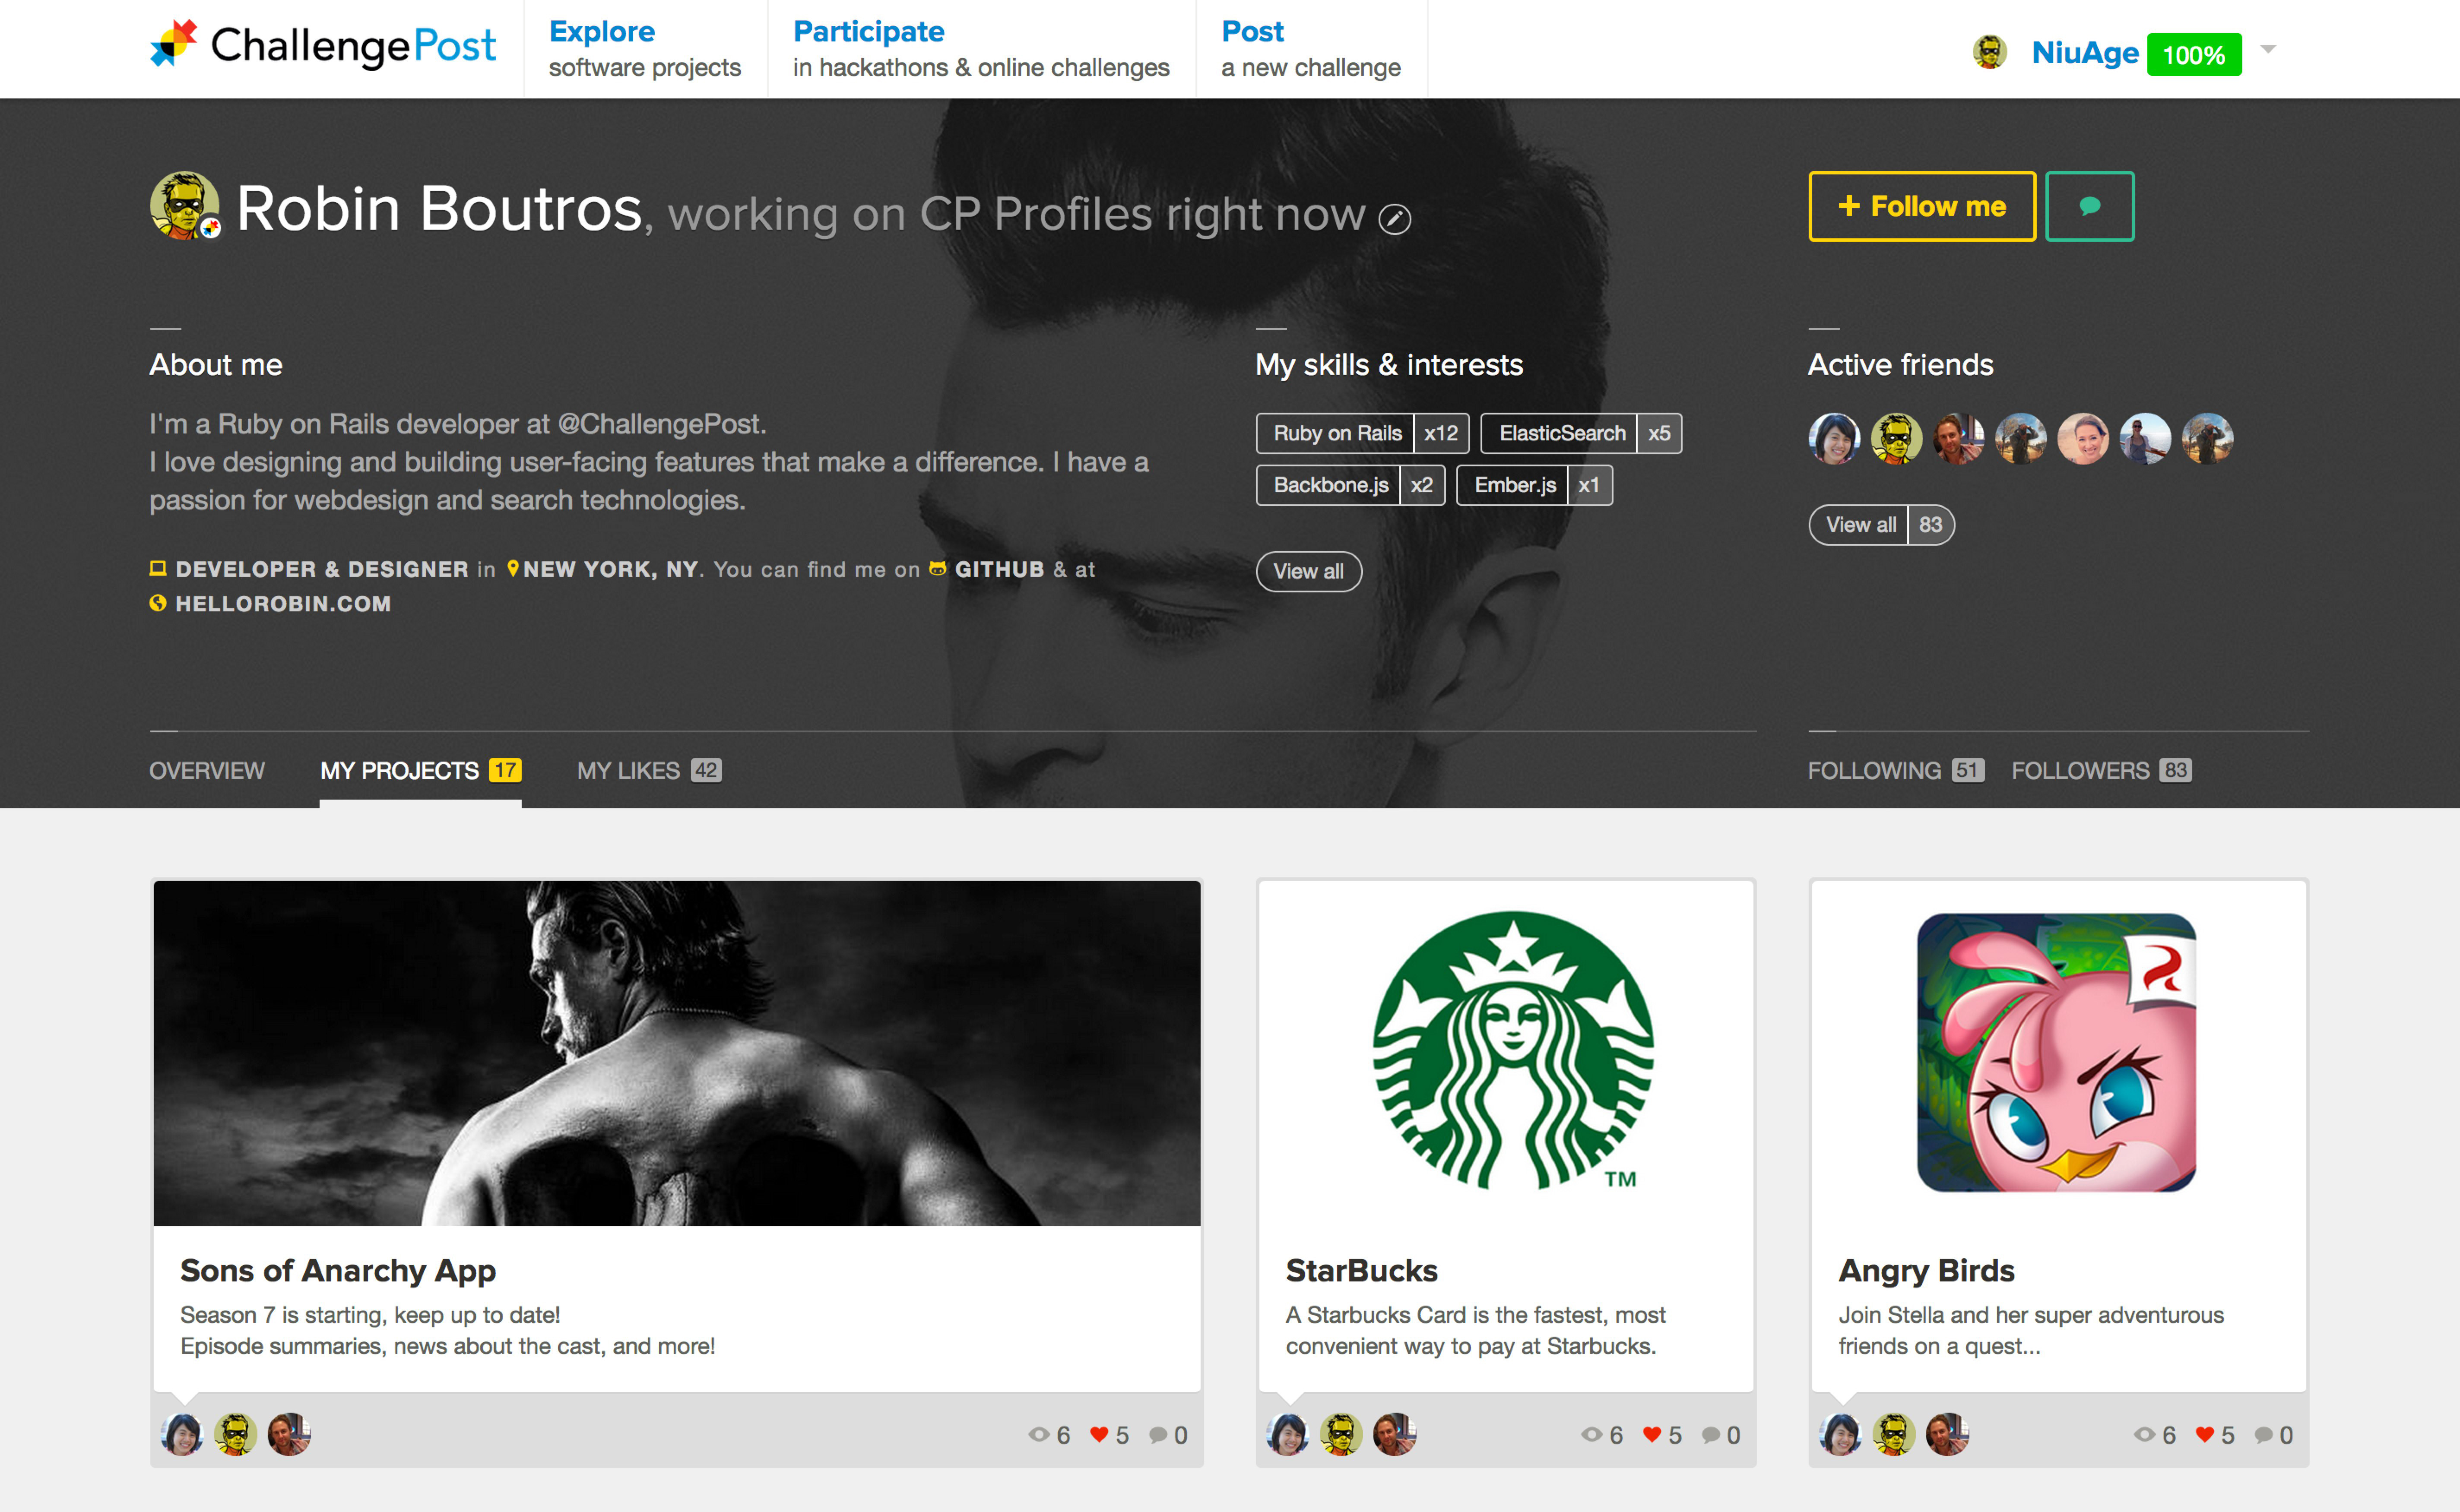
Task: Click the eye views icon on Sons of Anarchy card
Action: coord(1039,1434)
